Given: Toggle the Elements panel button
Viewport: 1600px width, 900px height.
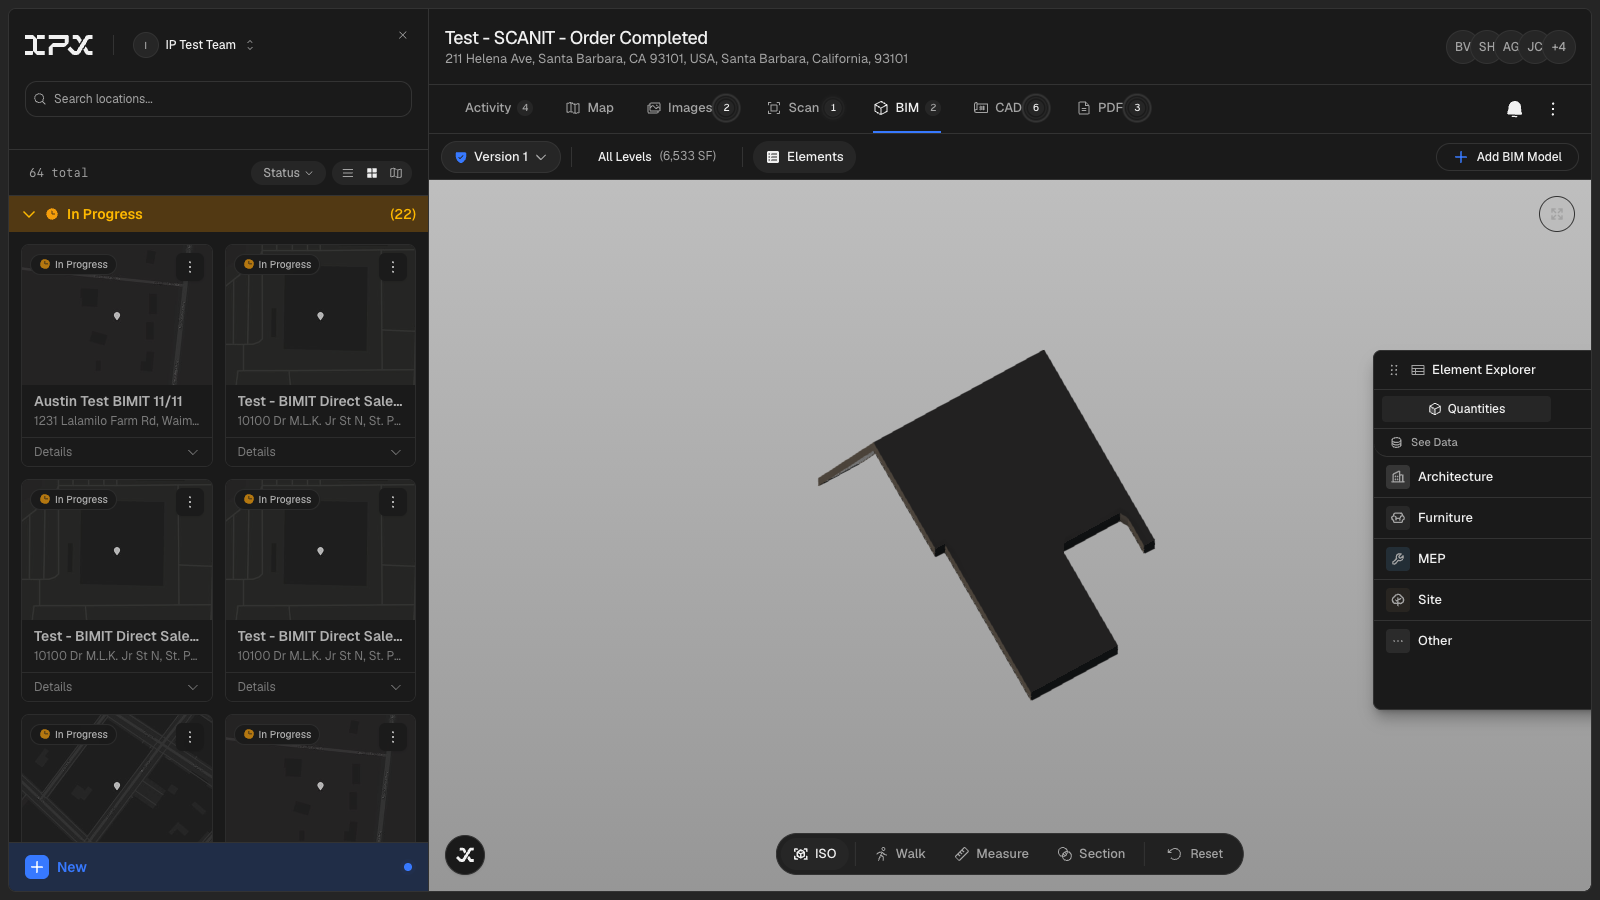Looking at the screenshot, I should [x=805, y=157].
